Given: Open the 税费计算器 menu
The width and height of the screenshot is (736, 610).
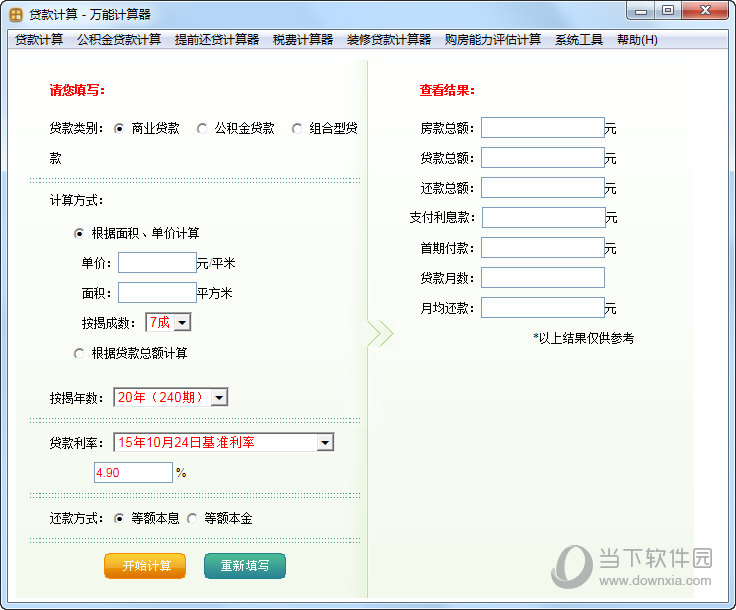Looking at the screenshot, I should (303, 40).
